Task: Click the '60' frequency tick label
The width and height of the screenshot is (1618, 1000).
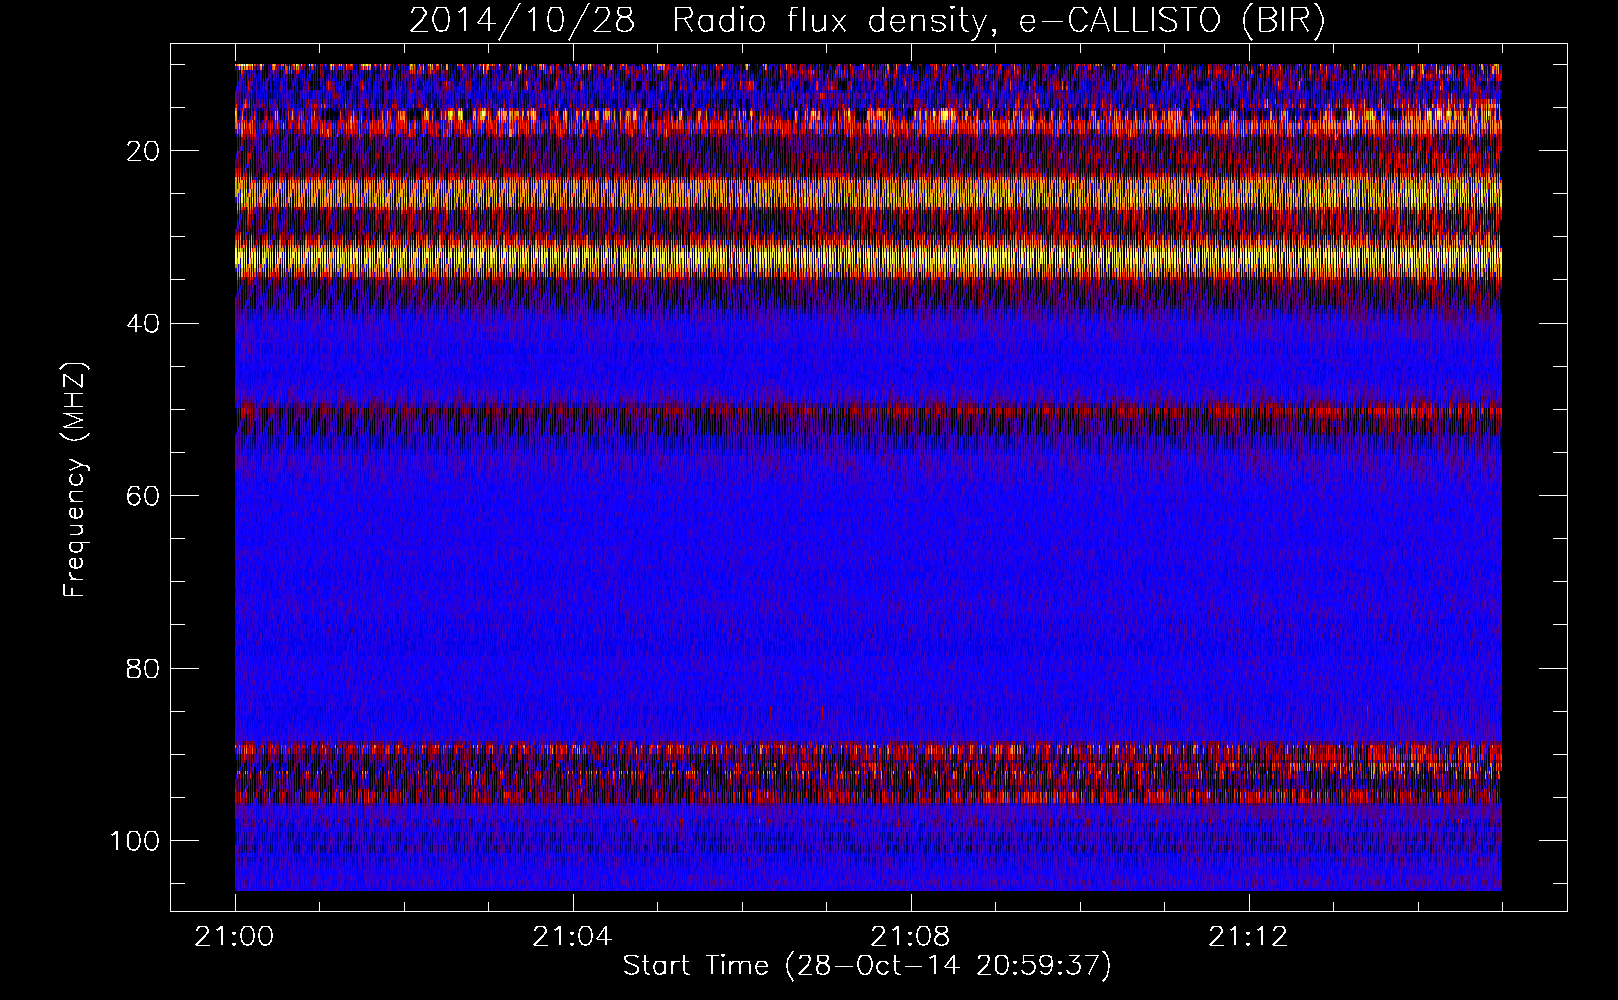Action: coord(144,496)
